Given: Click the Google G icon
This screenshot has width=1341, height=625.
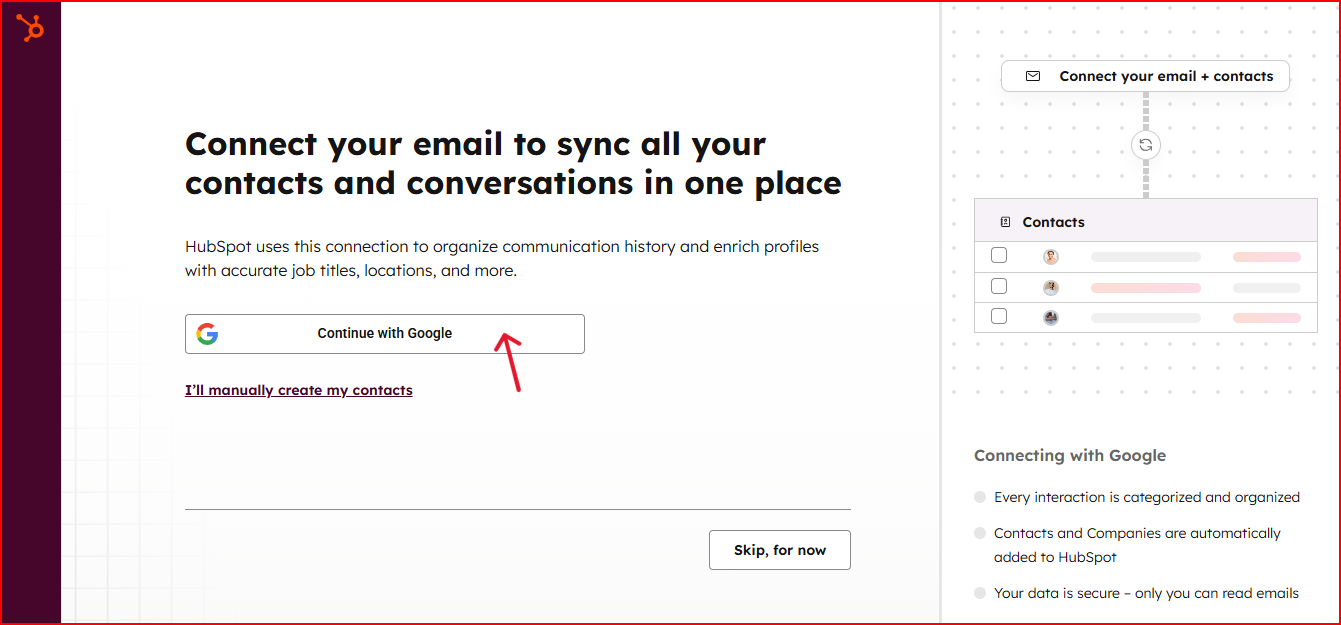Looking at the screenshot, I should [x=207, y=333].
